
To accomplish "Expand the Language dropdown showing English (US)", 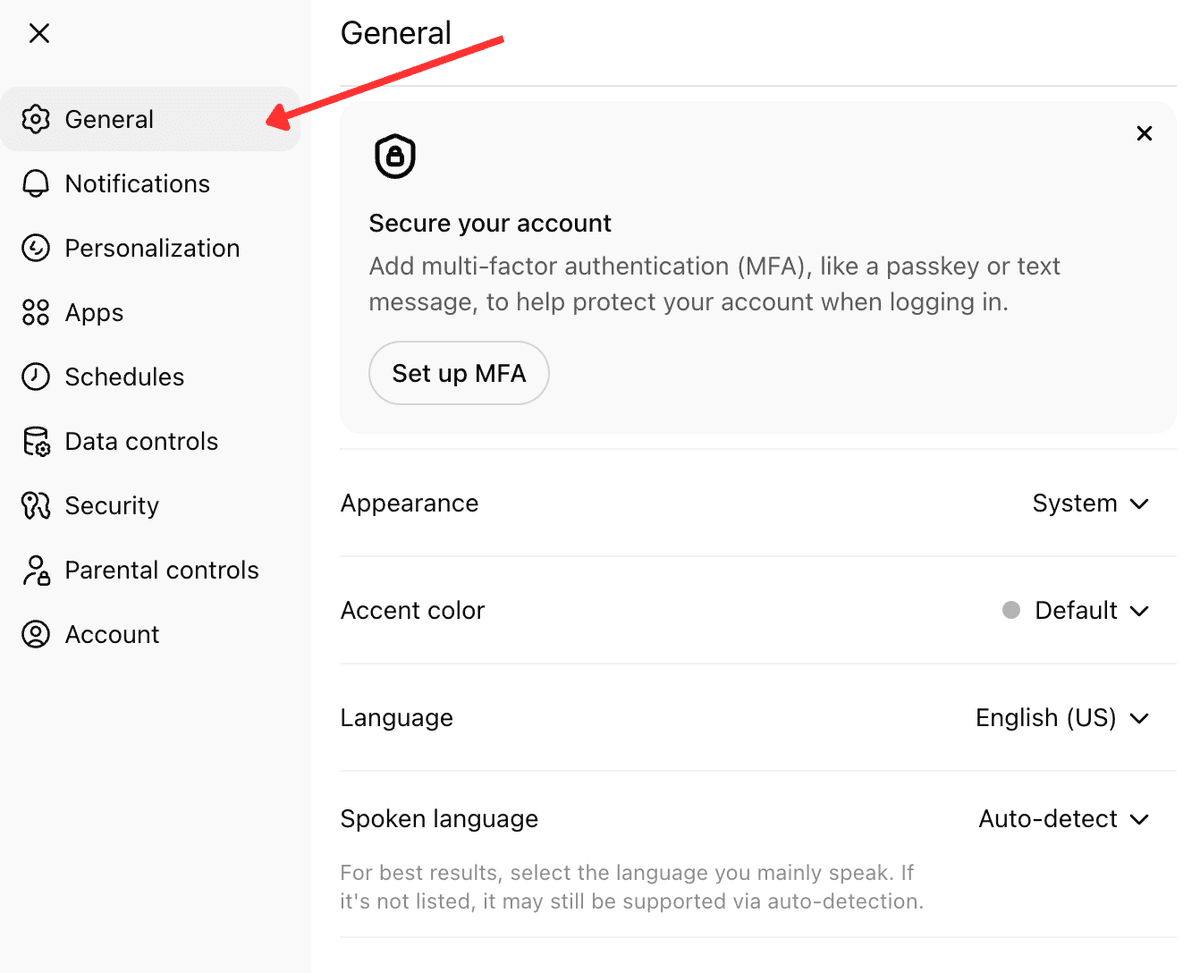I will click(1063, 717).
